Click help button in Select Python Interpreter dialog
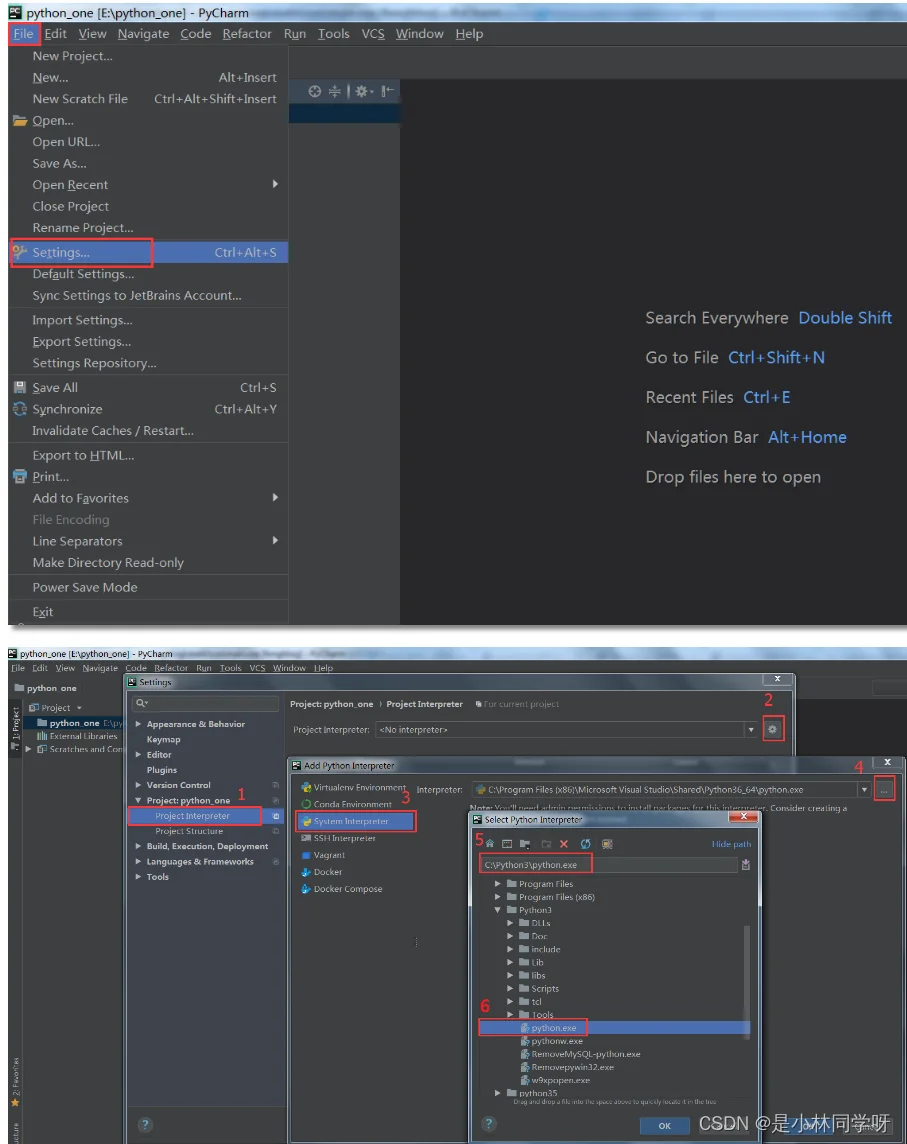The width and height of the screenshot is (907, 1144). 489,1124
